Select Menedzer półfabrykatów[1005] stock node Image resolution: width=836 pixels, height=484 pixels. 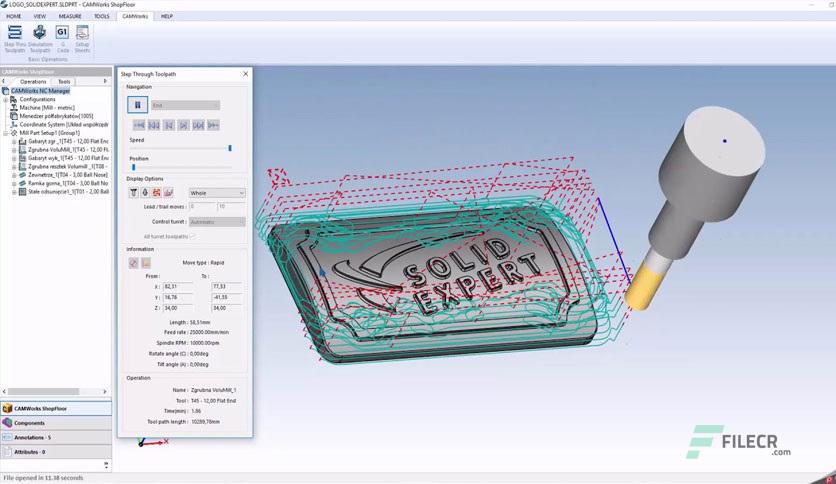click(57, 116)
